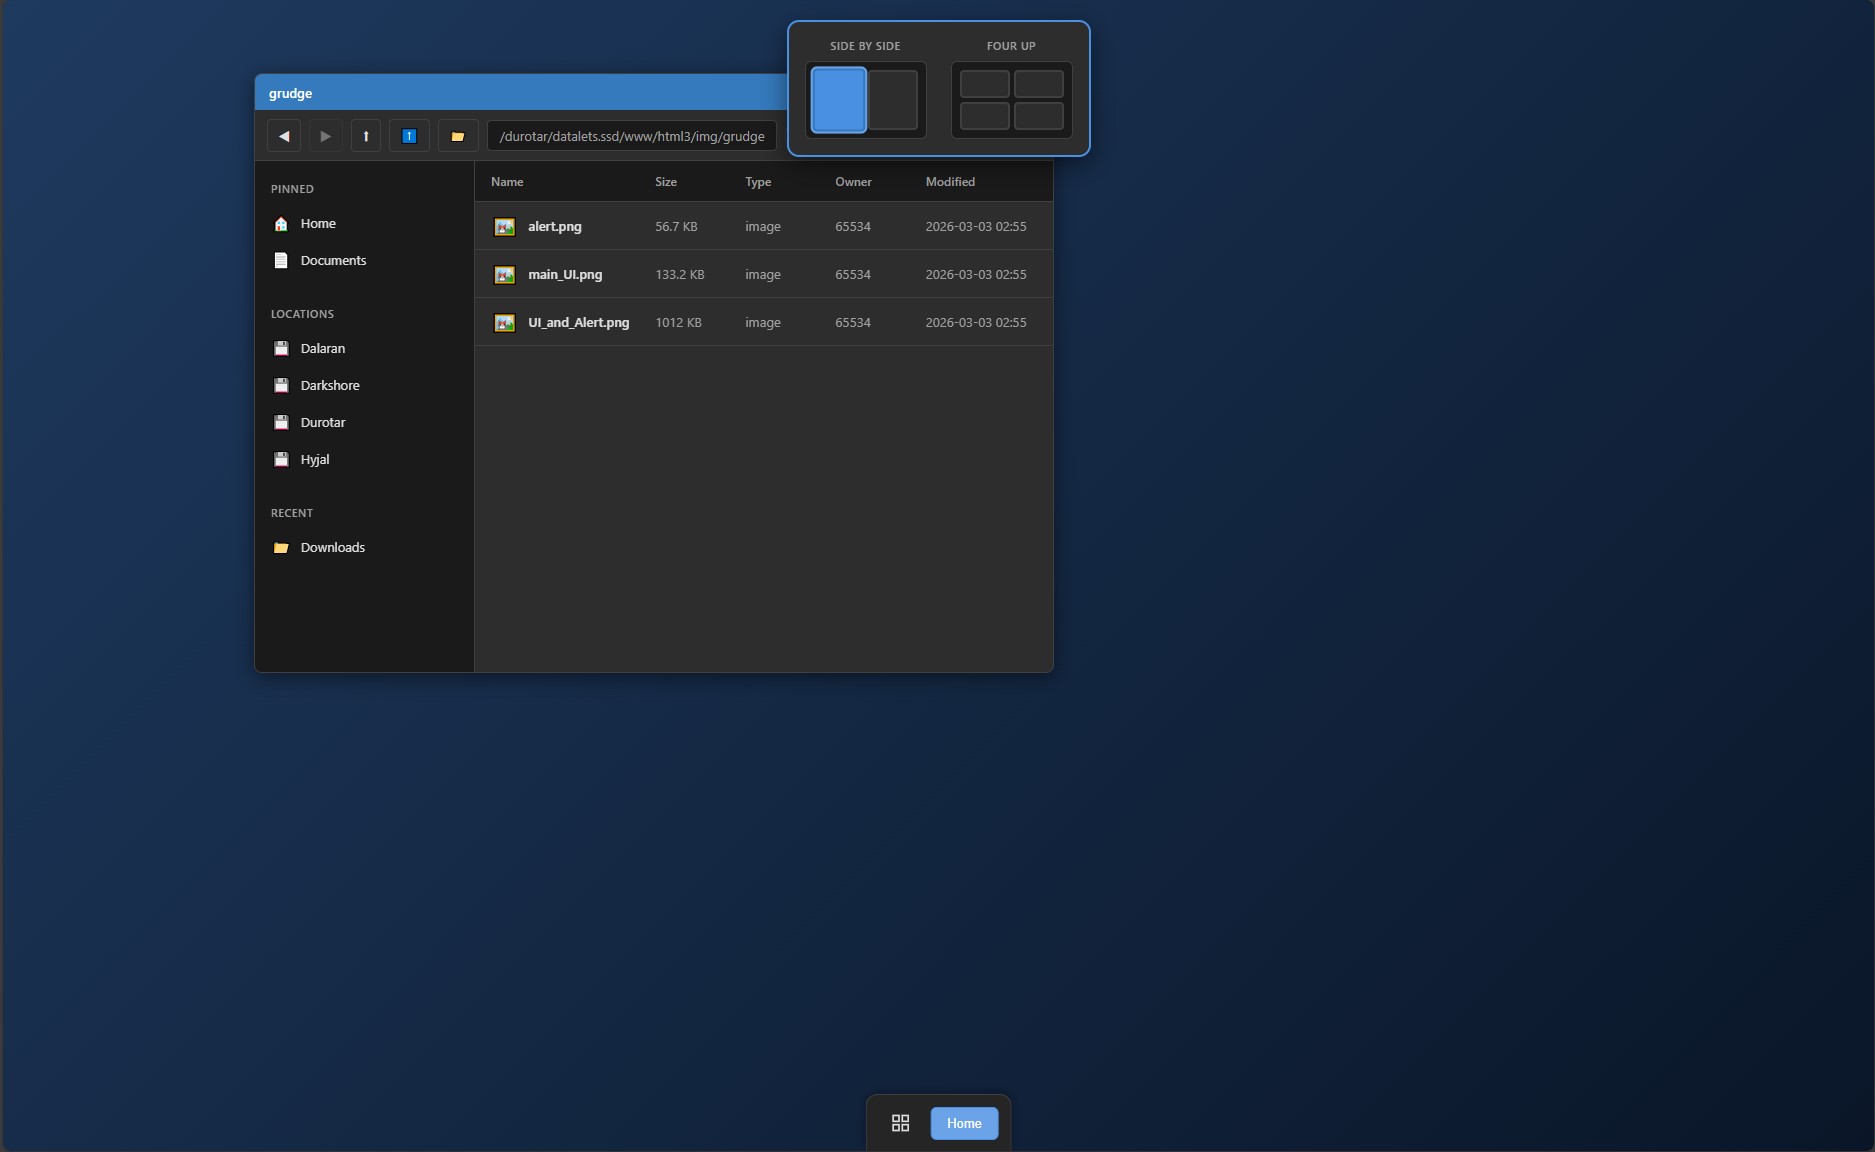Select the UI_and_Alert.png file icon
The height and width of the screenshot is (1152, 1875).
[x=505, y=323]
